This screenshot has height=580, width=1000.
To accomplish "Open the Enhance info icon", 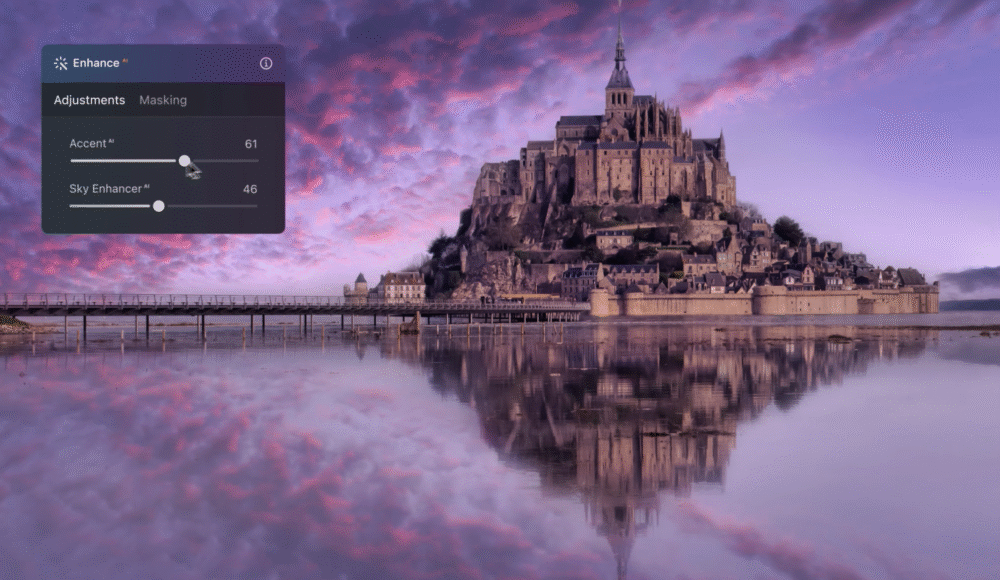I will pos(266,63).
